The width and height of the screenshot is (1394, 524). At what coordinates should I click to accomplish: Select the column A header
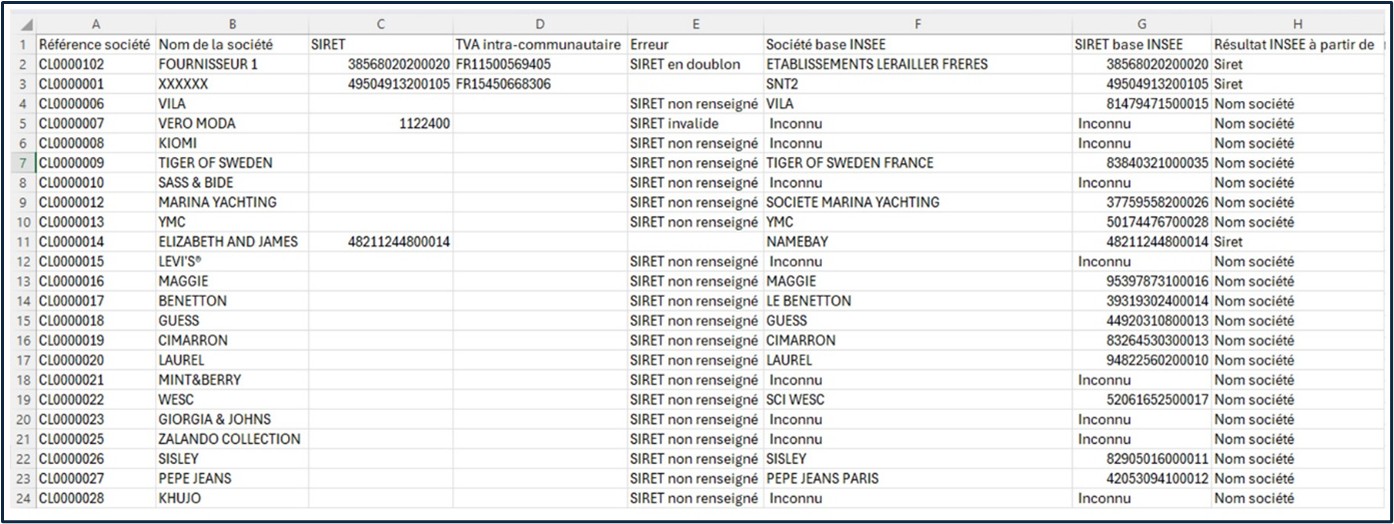[x=95, y=25]
